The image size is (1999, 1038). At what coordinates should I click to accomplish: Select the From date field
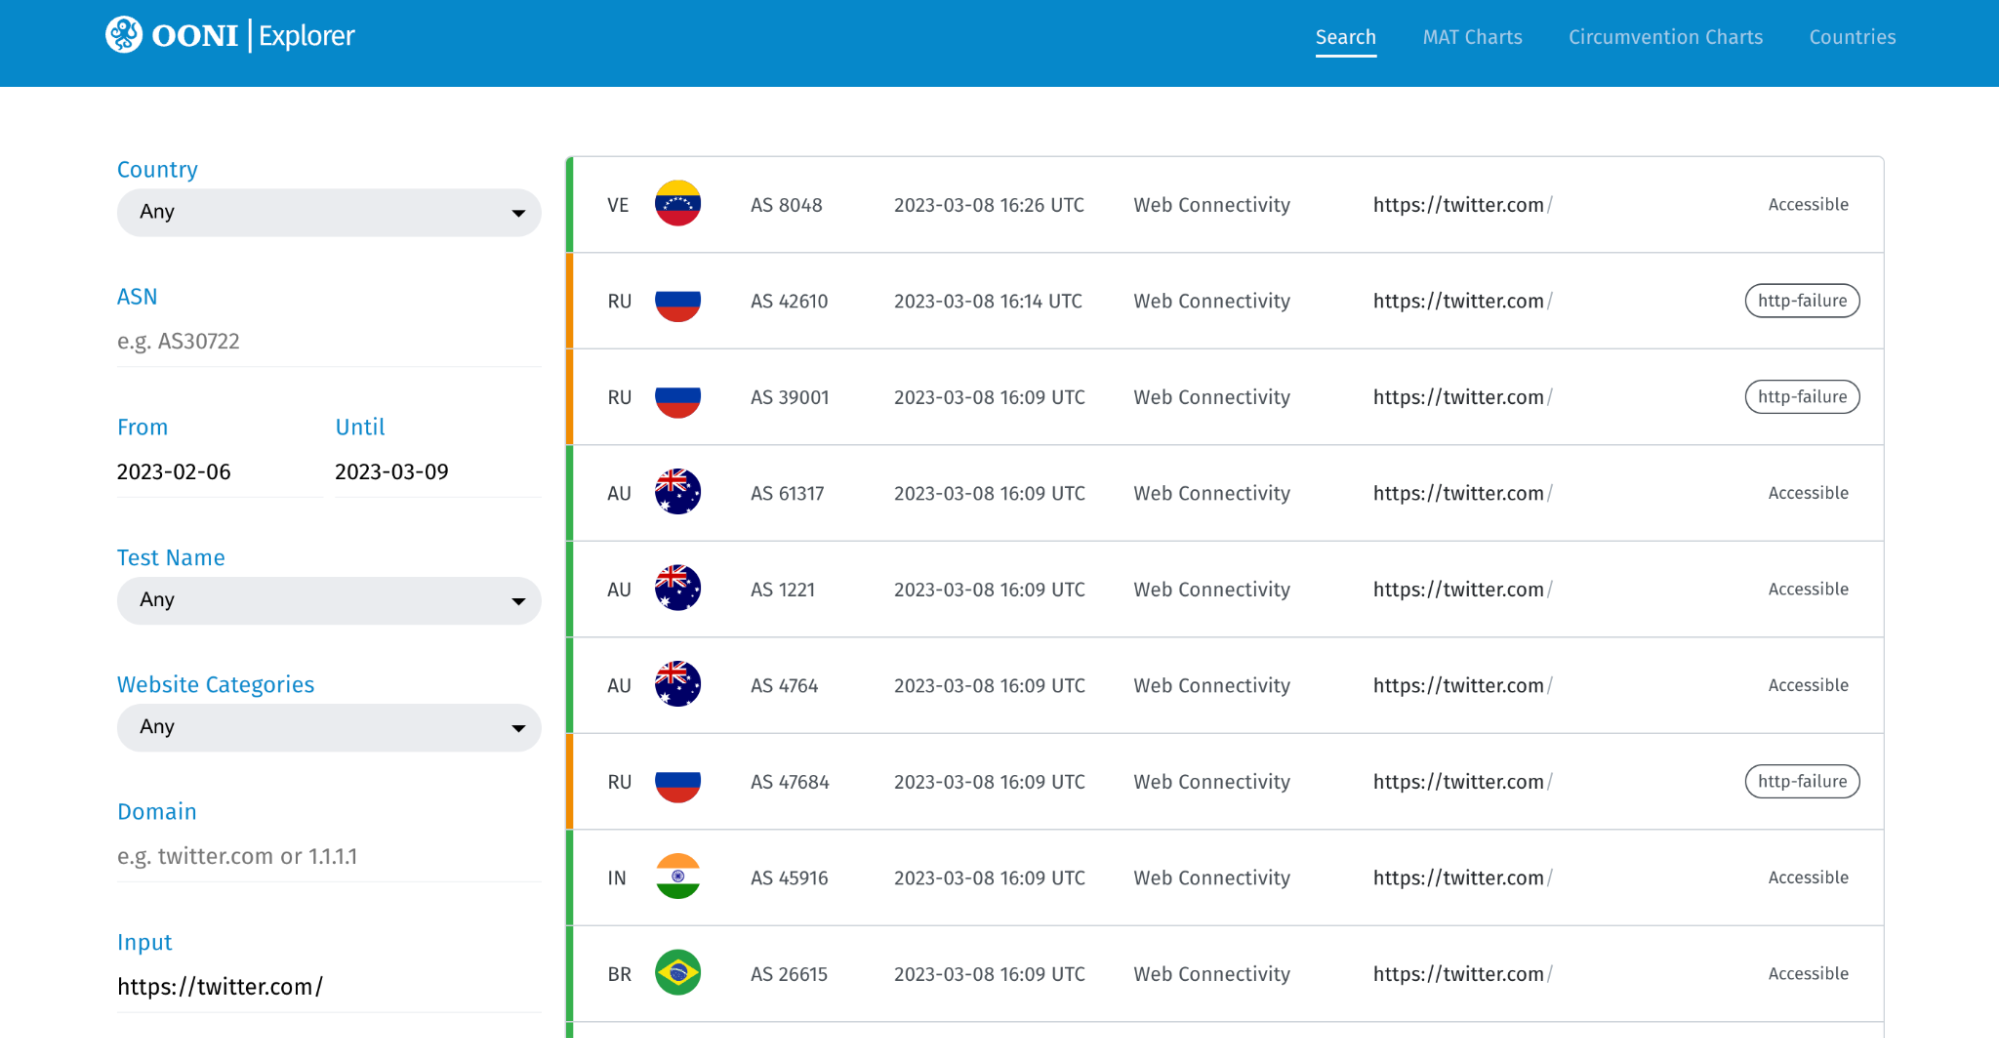[x=218, y=472]
